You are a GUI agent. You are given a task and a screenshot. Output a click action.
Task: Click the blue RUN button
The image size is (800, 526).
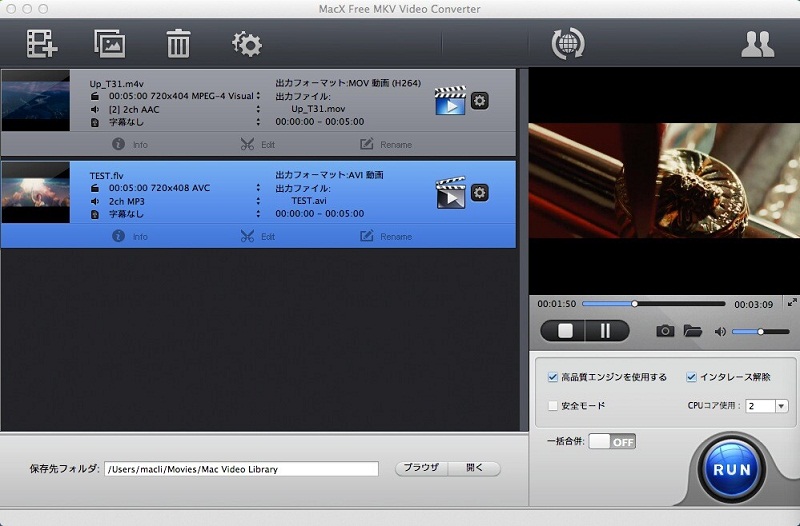tap(732, 469)
